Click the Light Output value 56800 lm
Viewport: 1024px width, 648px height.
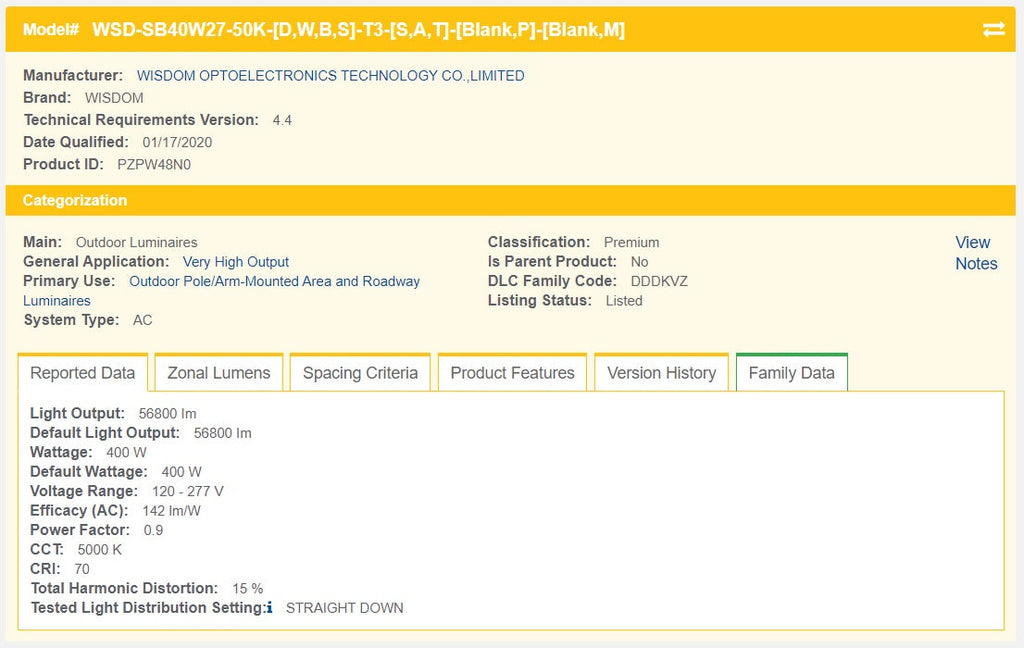tap(168, 413)
